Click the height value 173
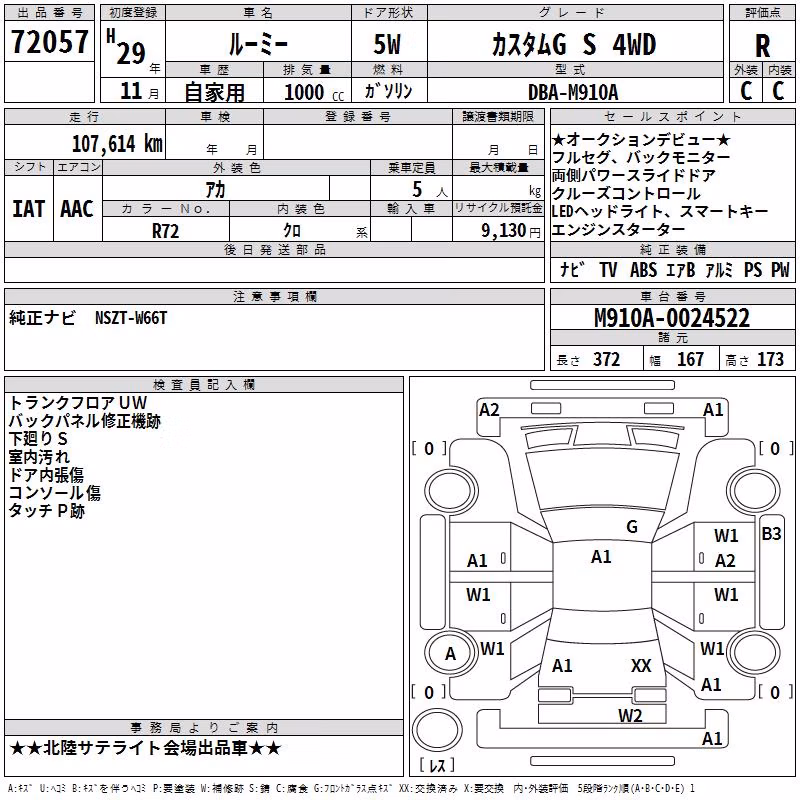The image size is (800, 800). [770, 360]
